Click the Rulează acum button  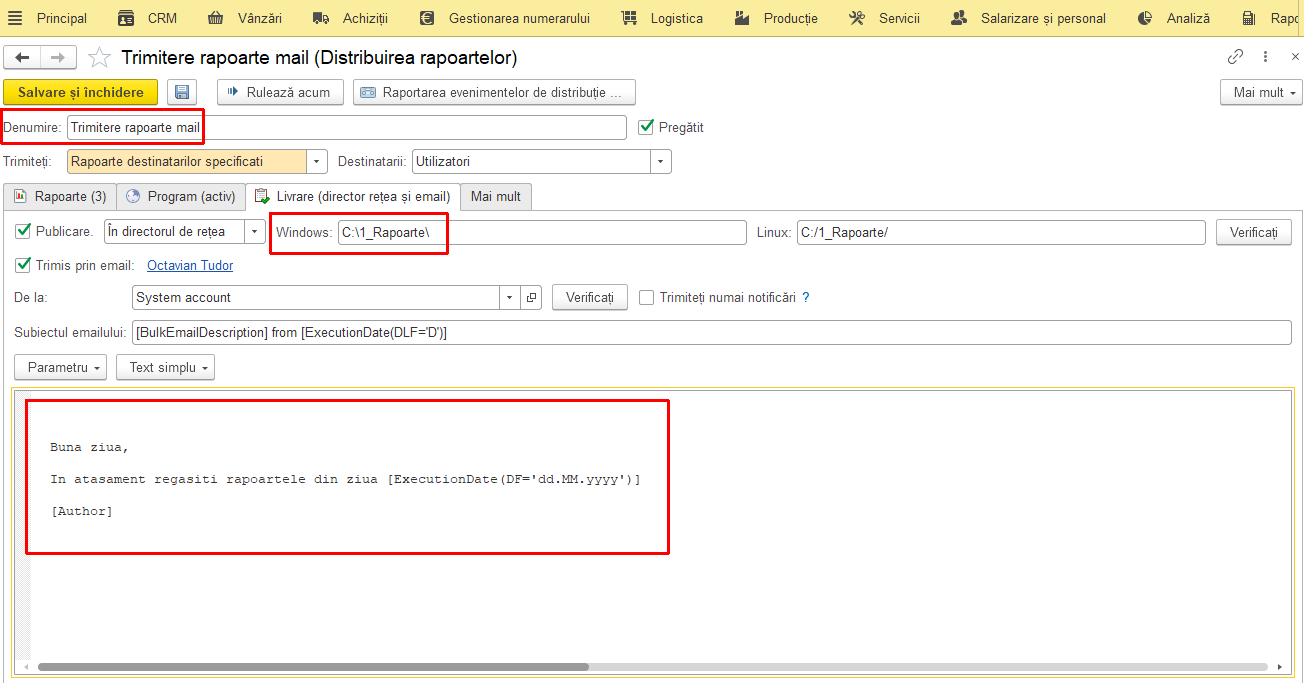pos(281,92)
